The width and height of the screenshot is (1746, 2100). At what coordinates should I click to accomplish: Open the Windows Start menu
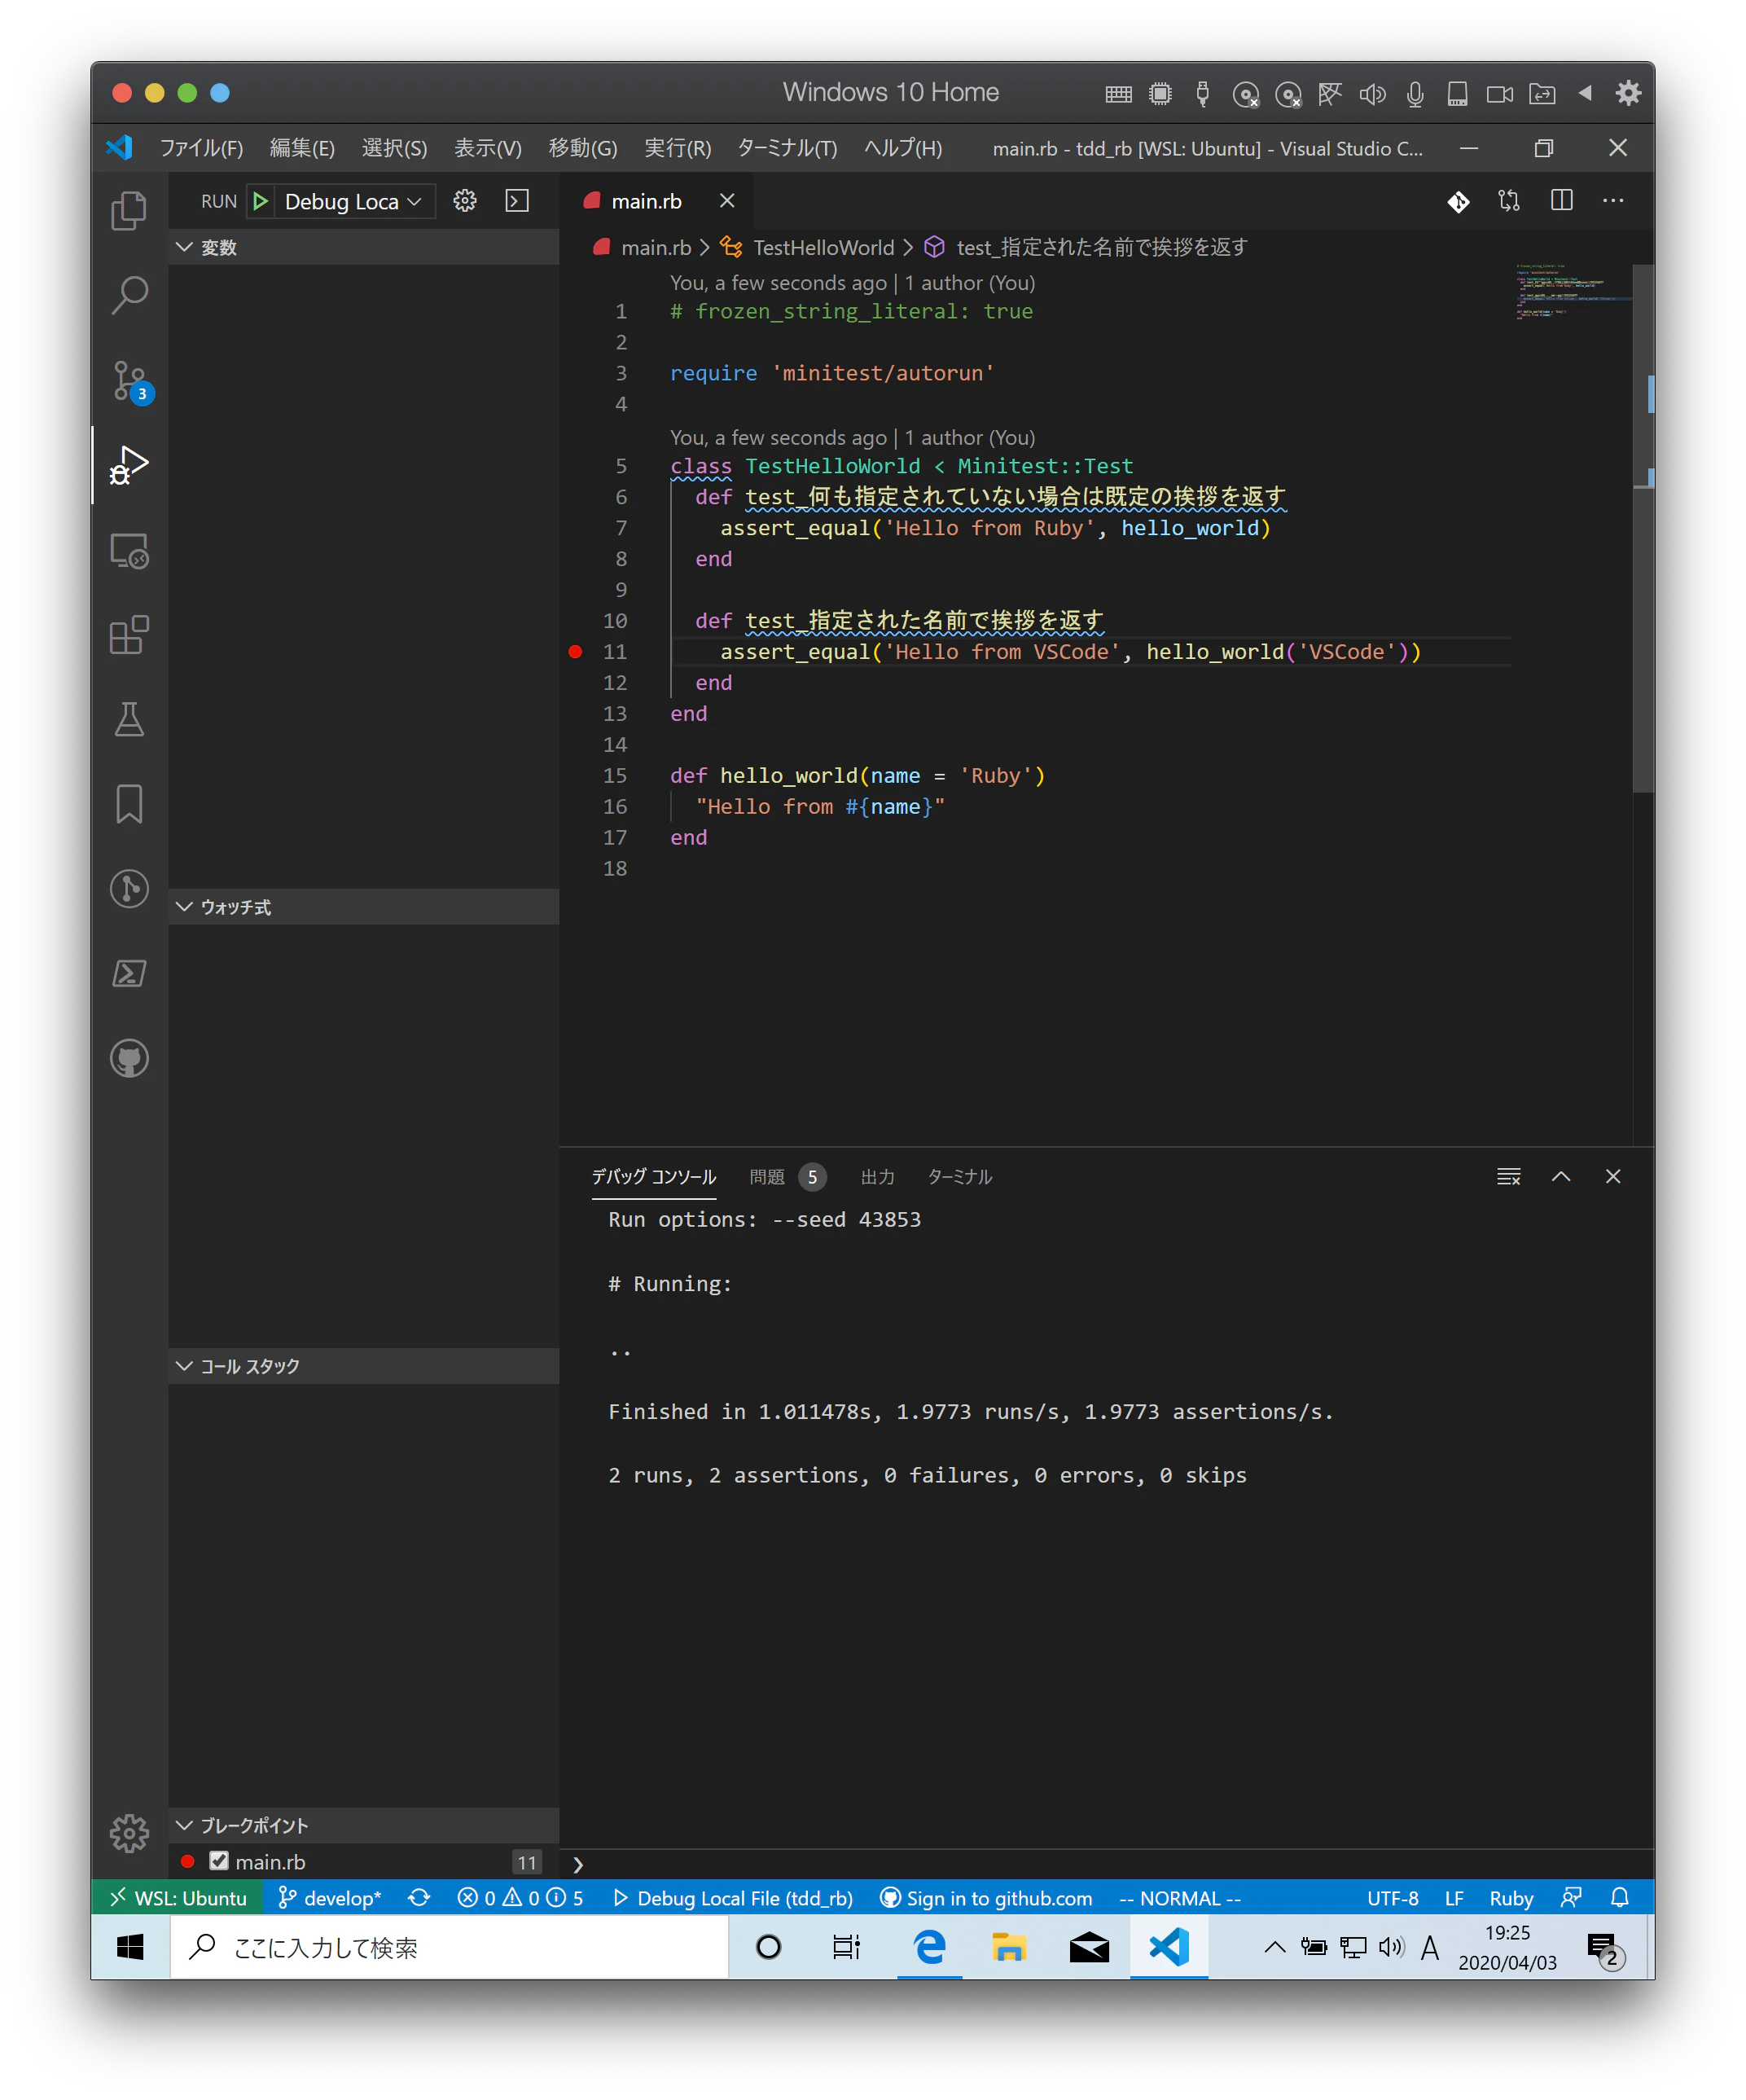[131, 1946]
